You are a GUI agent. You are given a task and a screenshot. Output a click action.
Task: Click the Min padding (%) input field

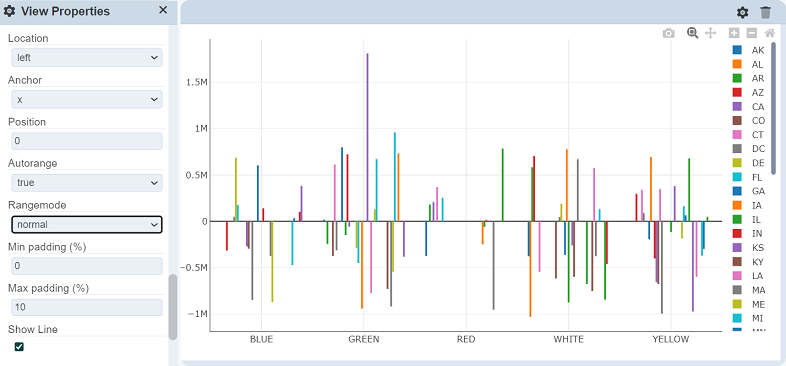pos(87,266)
